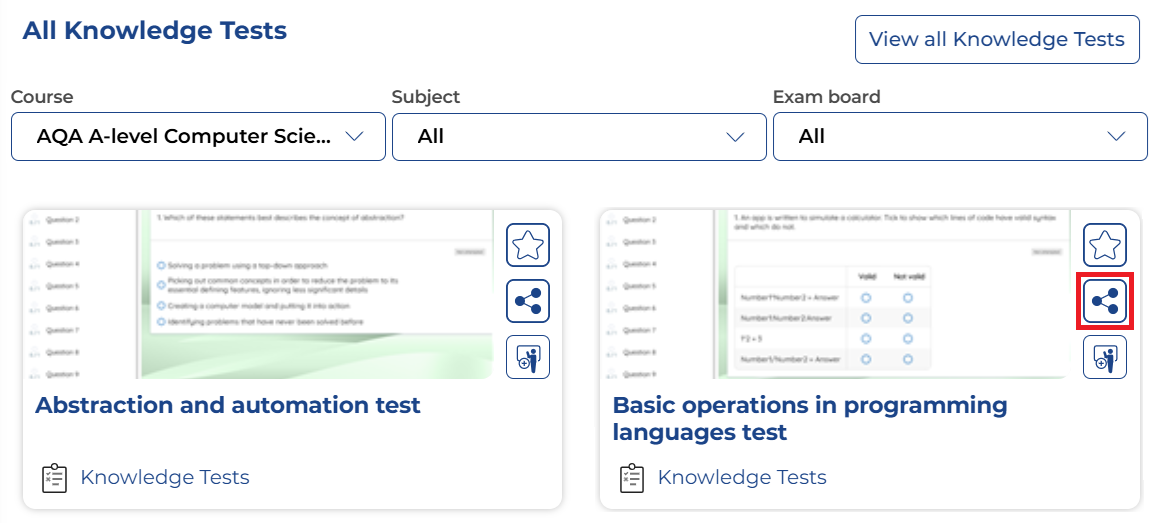1152x523 pixels.
Task: Click Knowledge Tests link under Basic operations test
Action: [741, 478]
